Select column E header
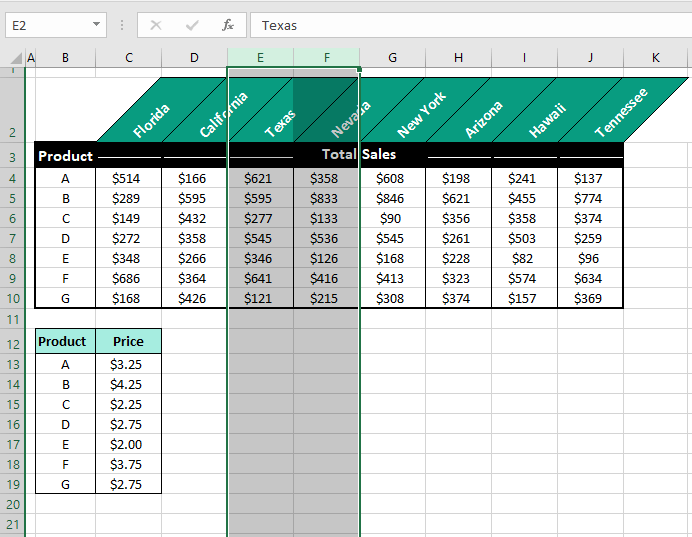The width and height of the screenshot is (692, 537). 260,58
